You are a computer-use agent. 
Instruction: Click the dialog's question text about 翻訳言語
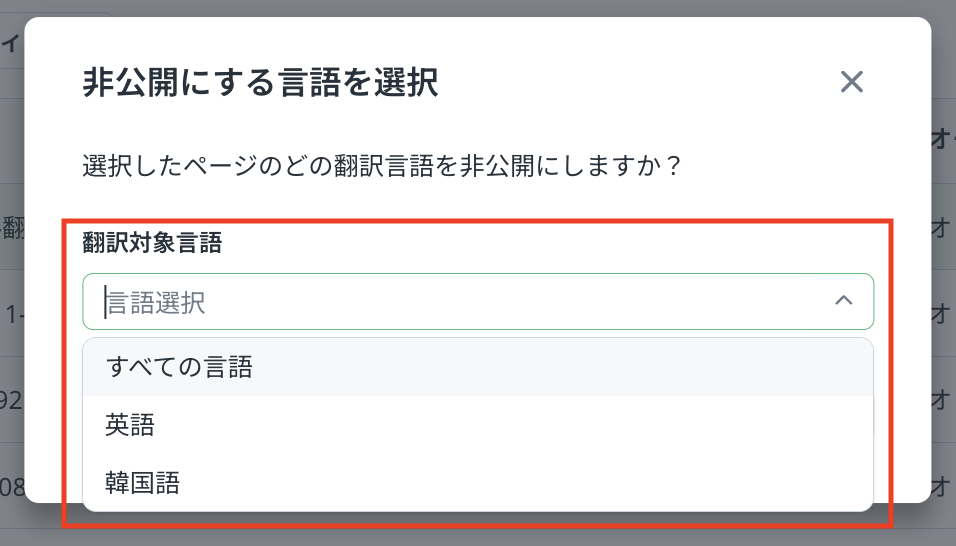click(381, 165)
